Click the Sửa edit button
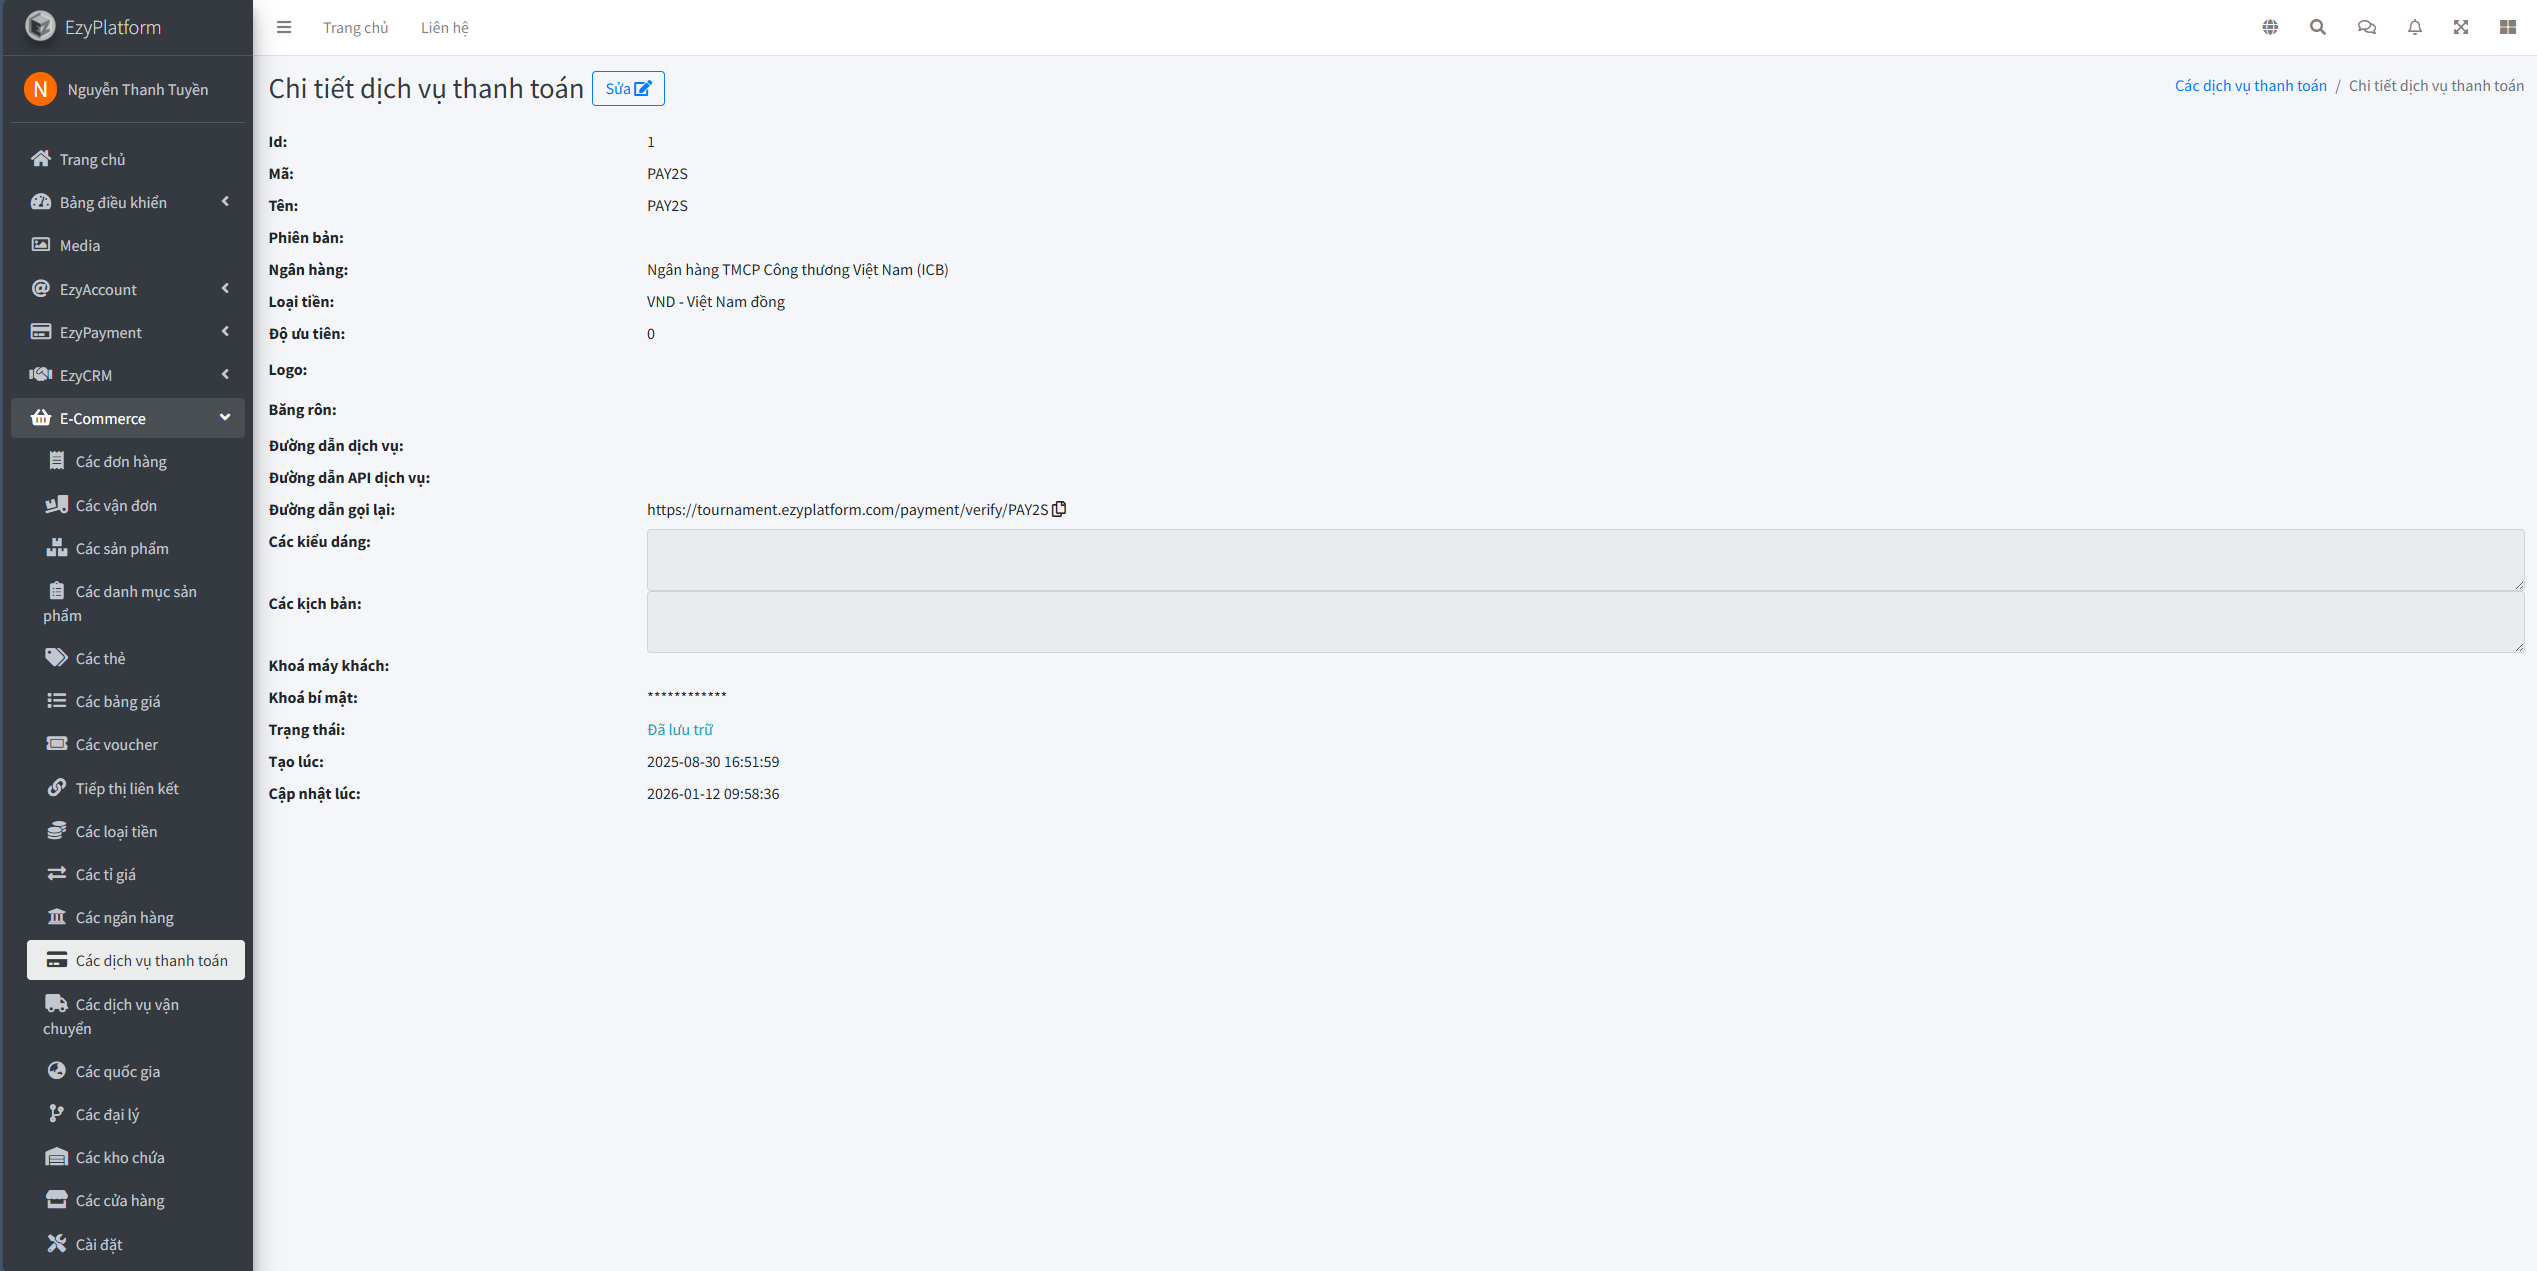Screen dimensions: 2537x1271 pos(628,88)
